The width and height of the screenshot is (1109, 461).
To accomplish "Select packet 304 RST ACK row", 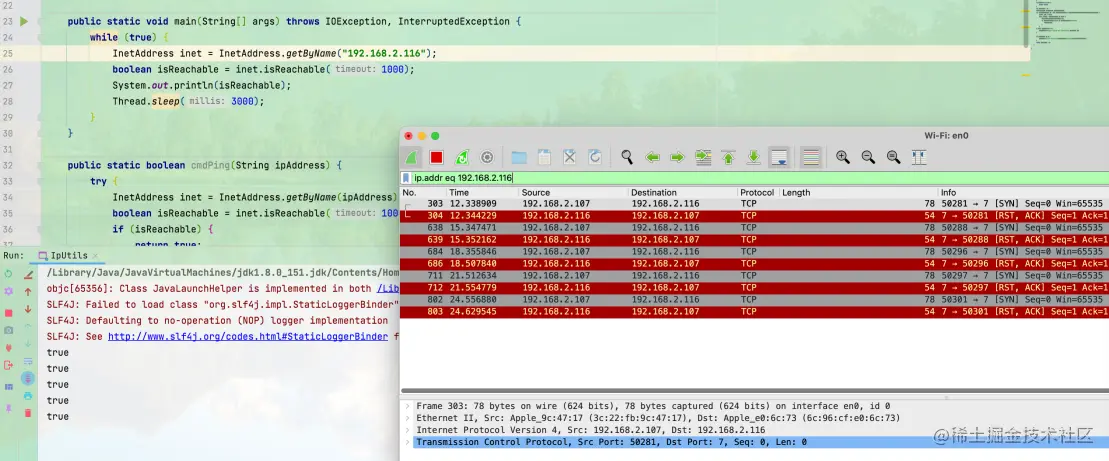I will coord(754,216).
